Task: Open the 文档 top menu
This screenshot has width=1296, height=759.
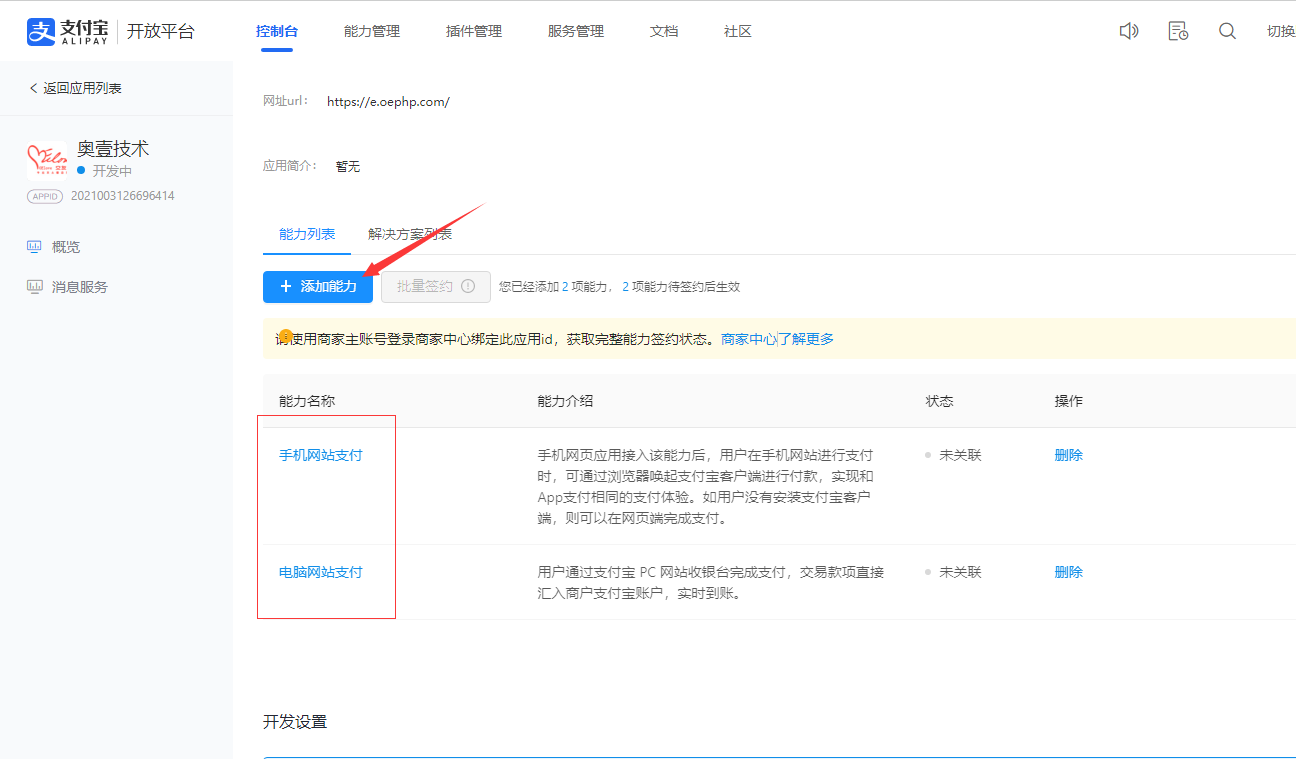Action: [664, 31]
